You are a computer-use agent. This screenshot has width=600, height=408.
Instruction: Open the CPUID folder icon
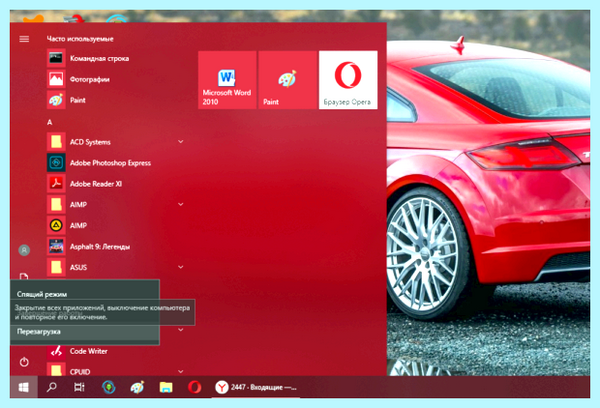(56, 370)
